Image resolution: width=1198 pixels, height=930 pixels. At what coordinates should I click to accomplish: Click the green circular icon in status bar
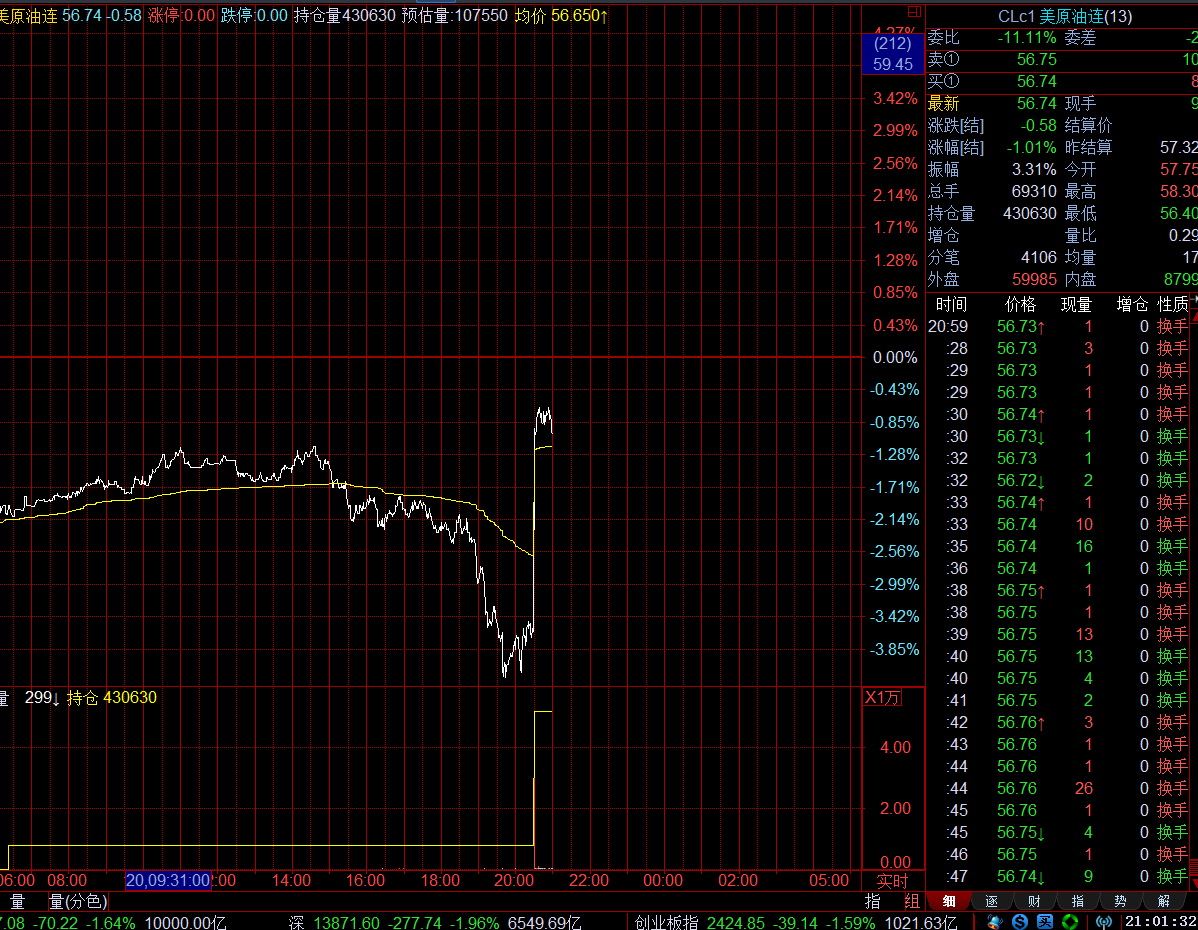click(1068, 921)
